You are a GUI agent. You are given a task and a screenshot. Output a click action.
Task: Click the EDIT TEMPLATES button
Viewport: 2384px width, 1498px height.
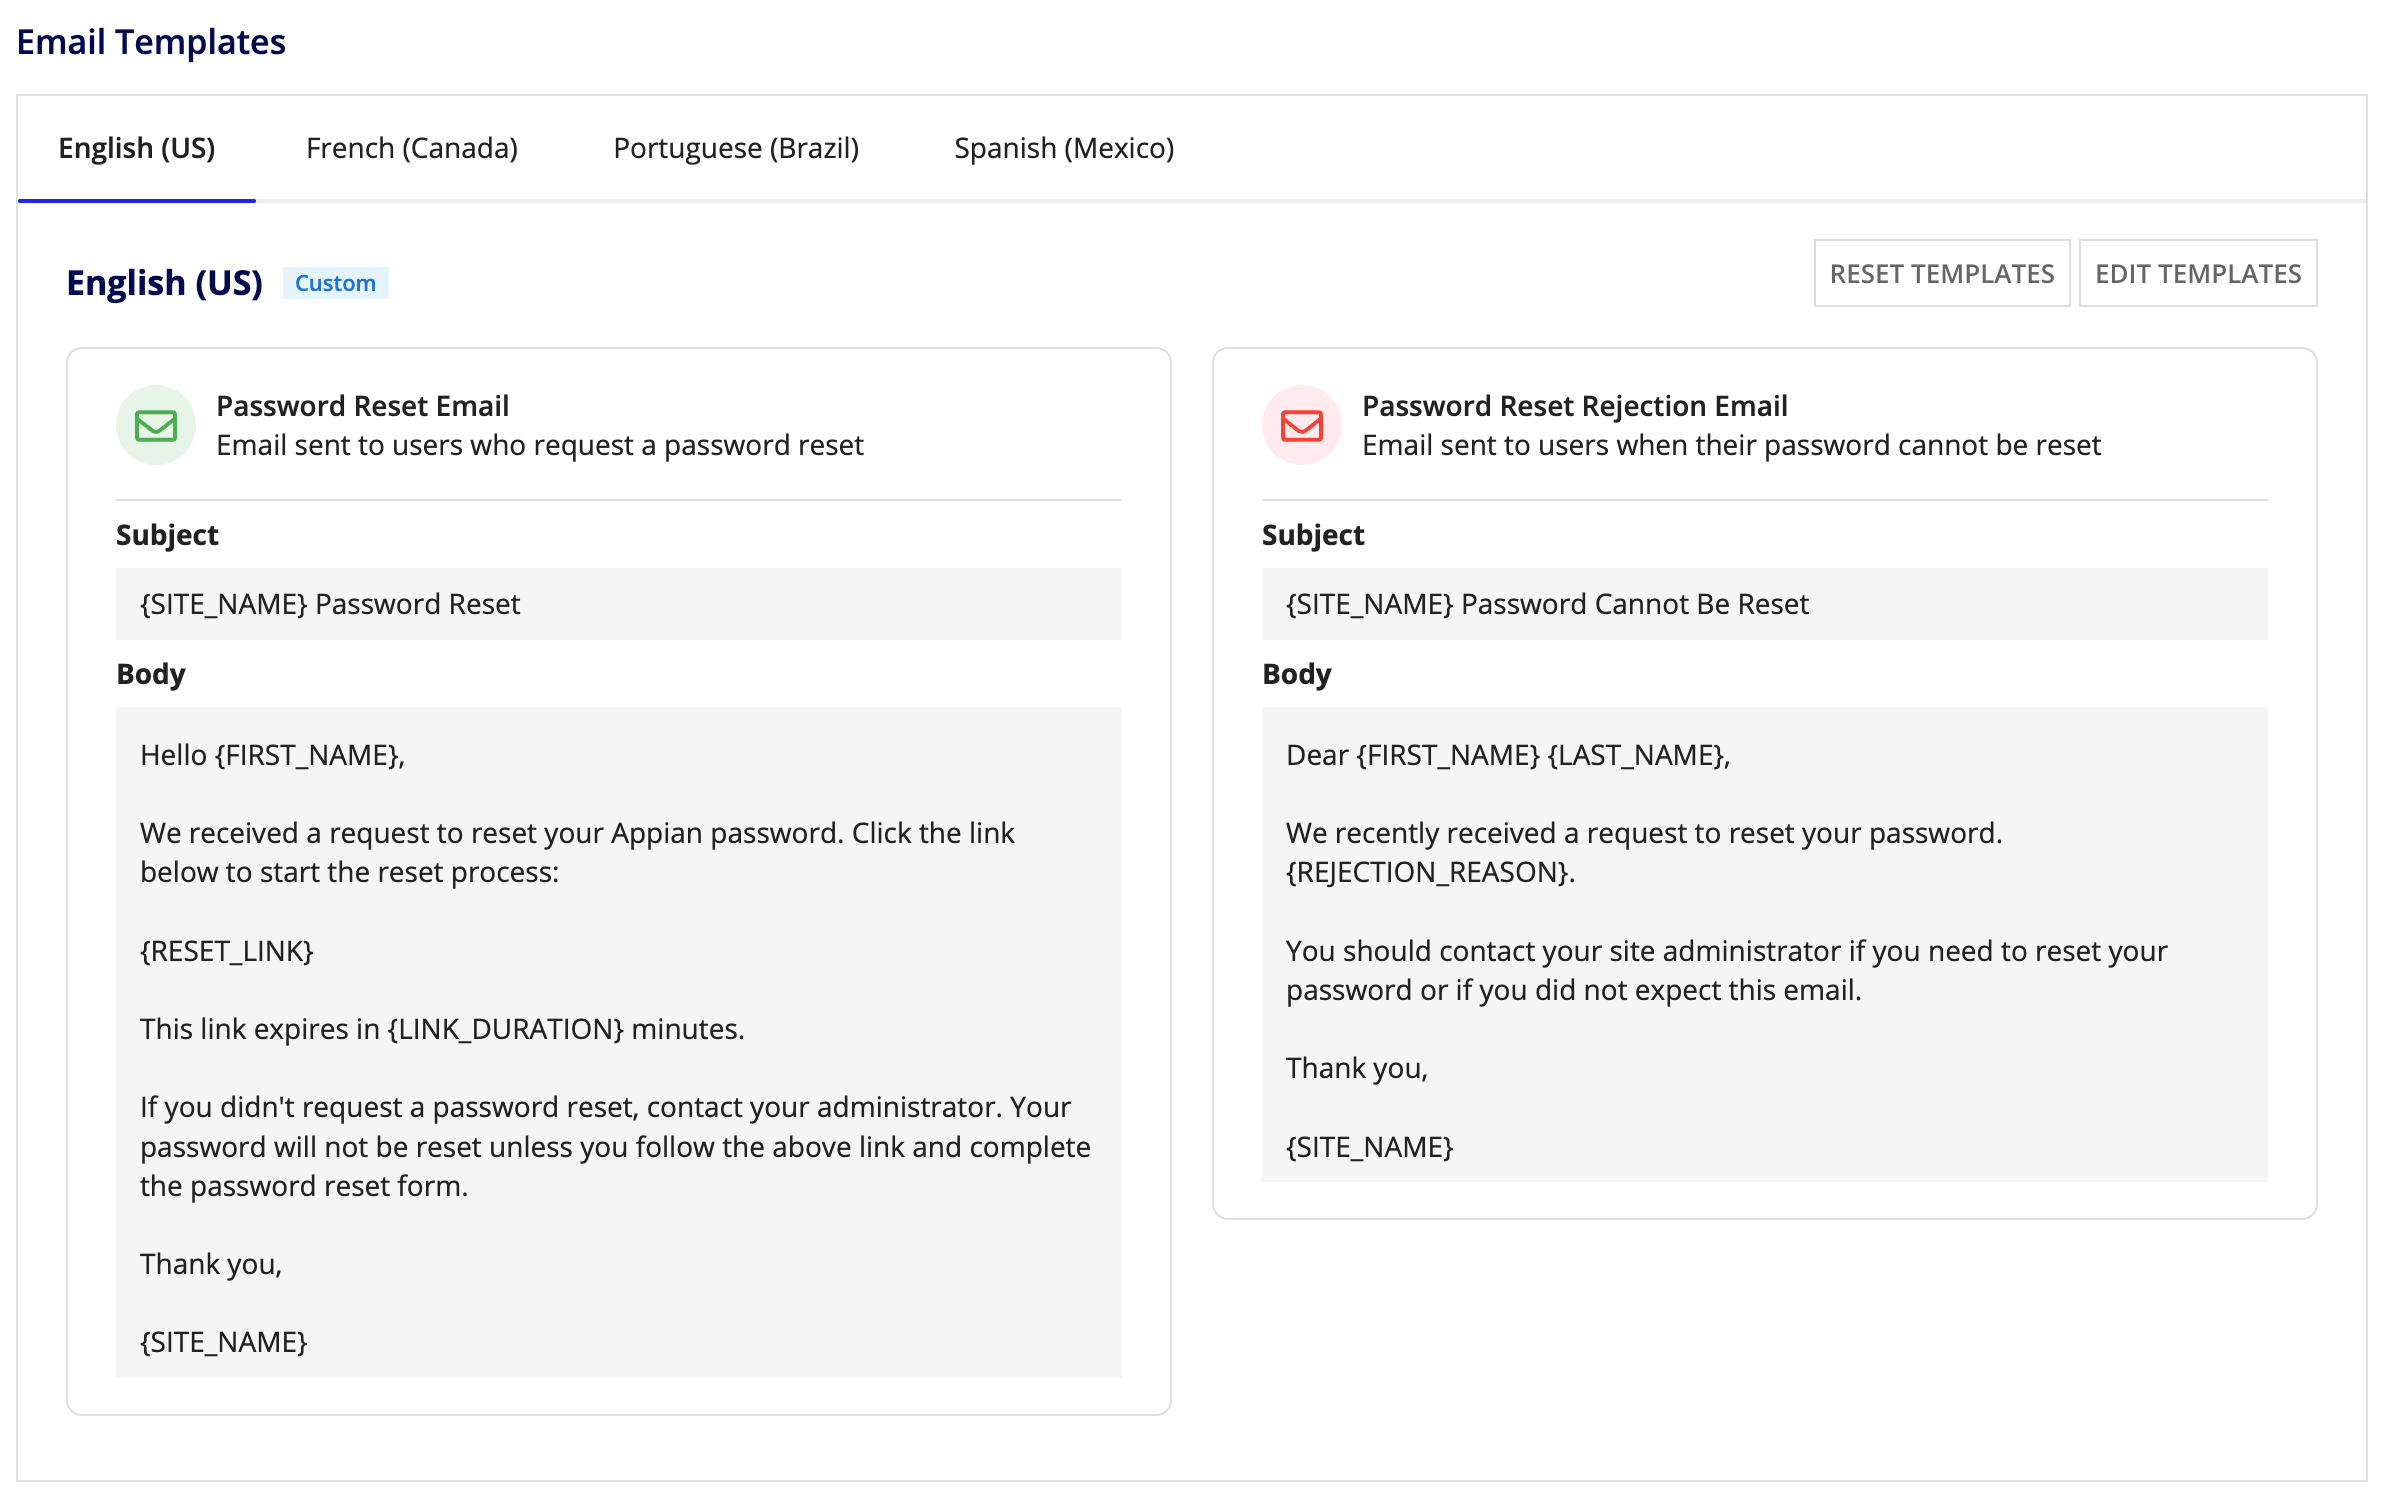(x=2198, y=273)
